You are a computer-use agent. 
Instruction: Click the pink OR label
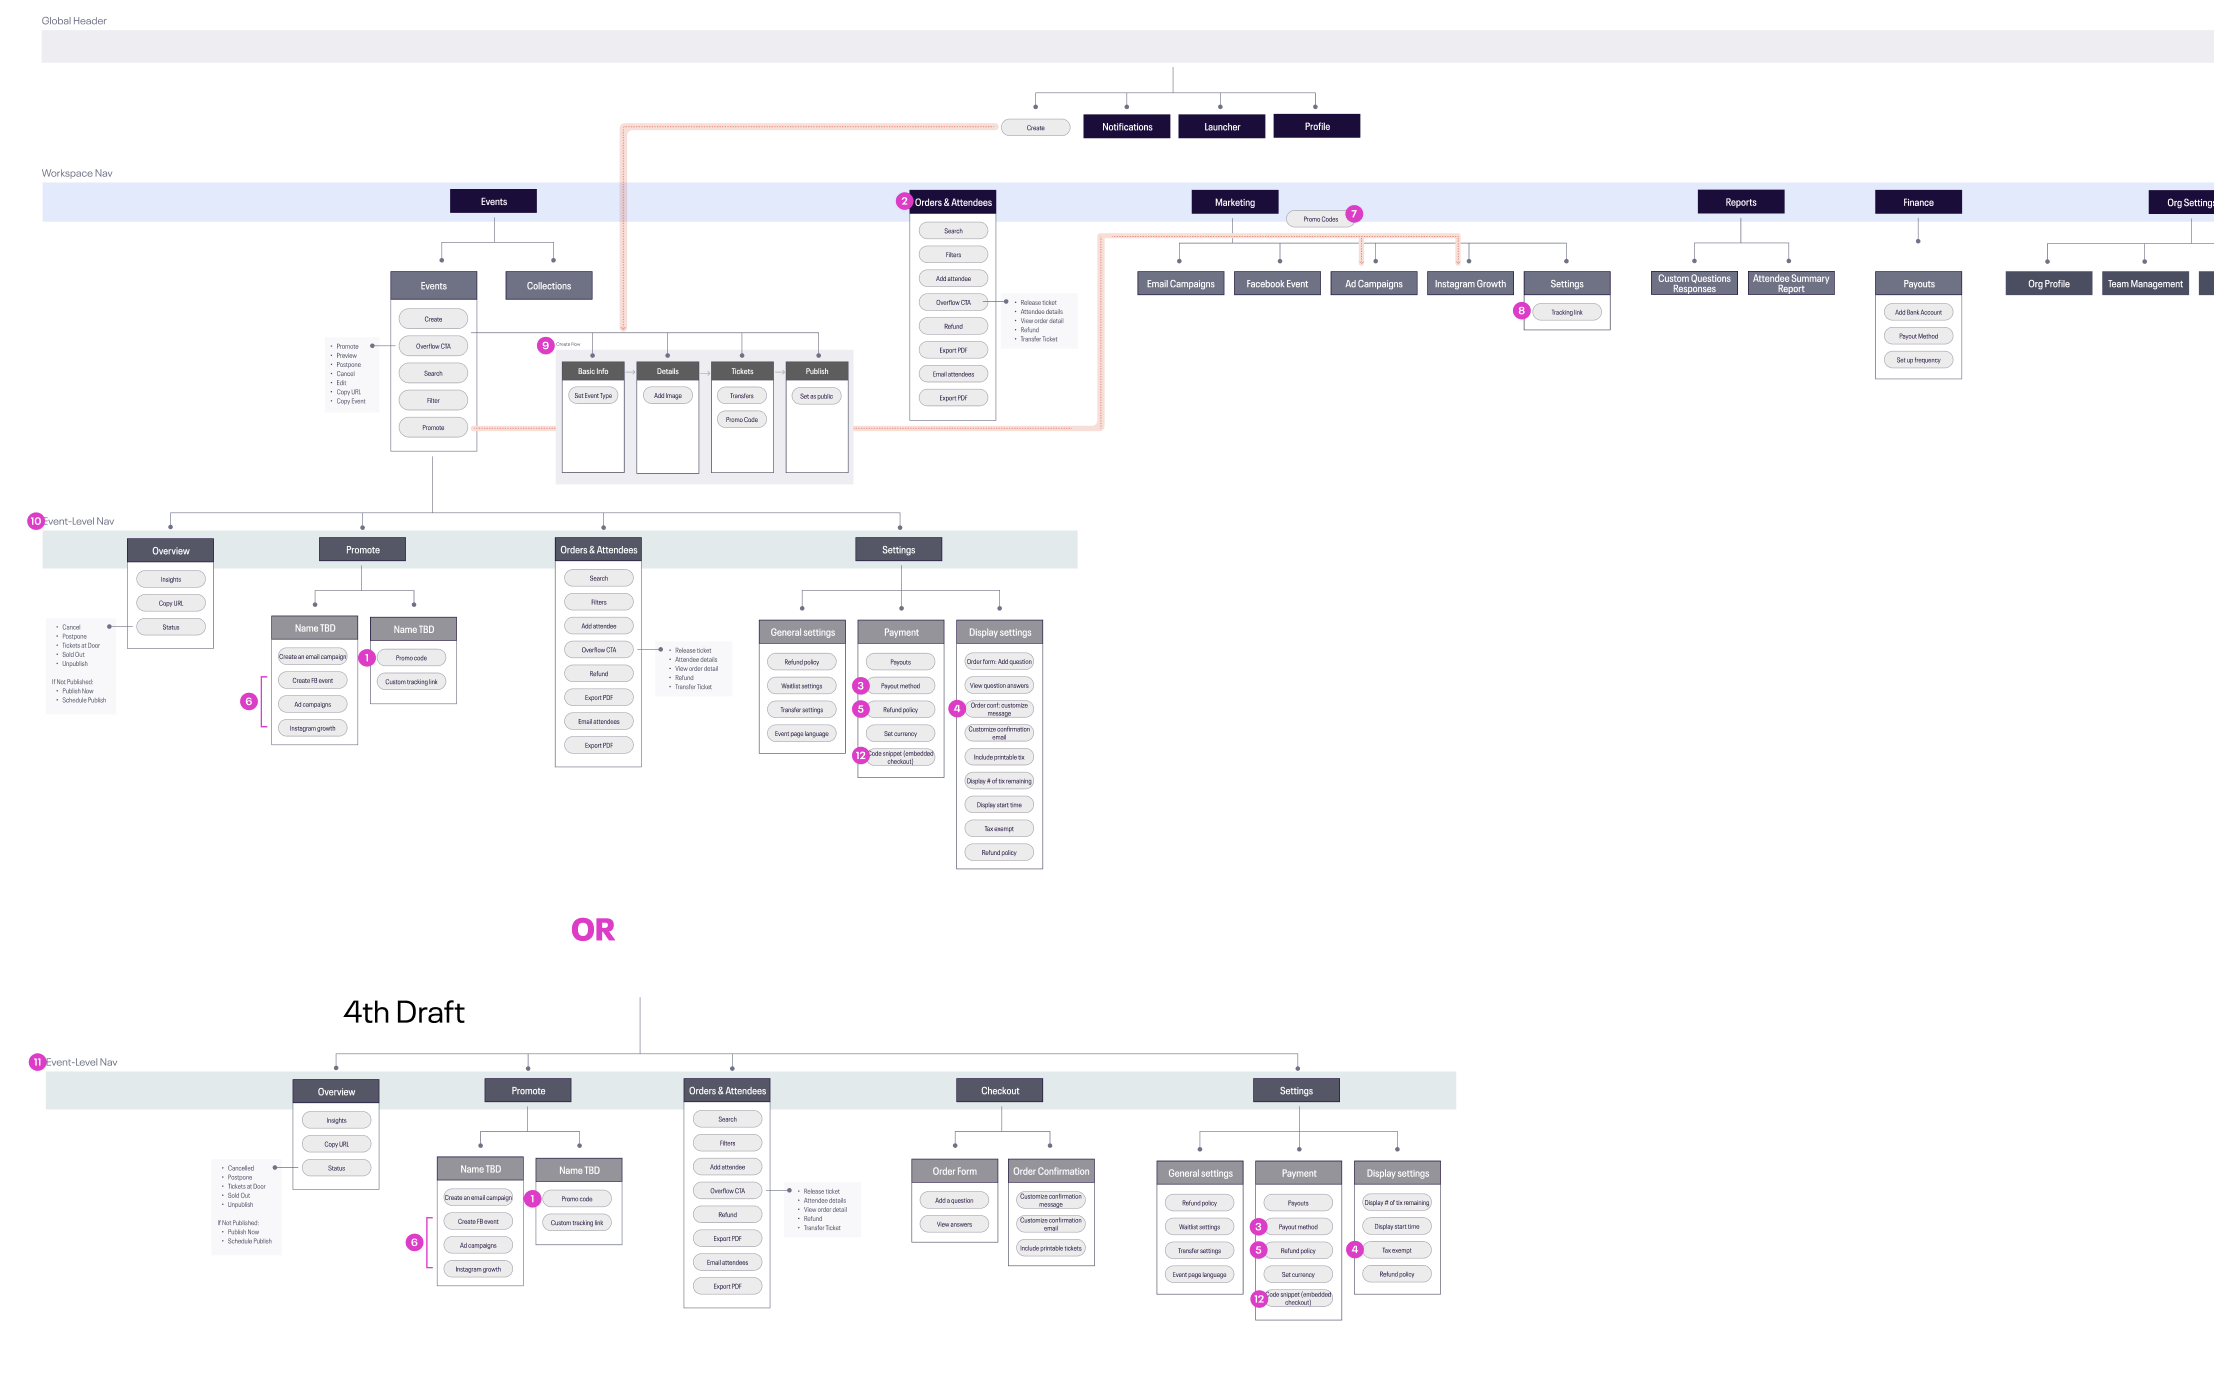593,930
